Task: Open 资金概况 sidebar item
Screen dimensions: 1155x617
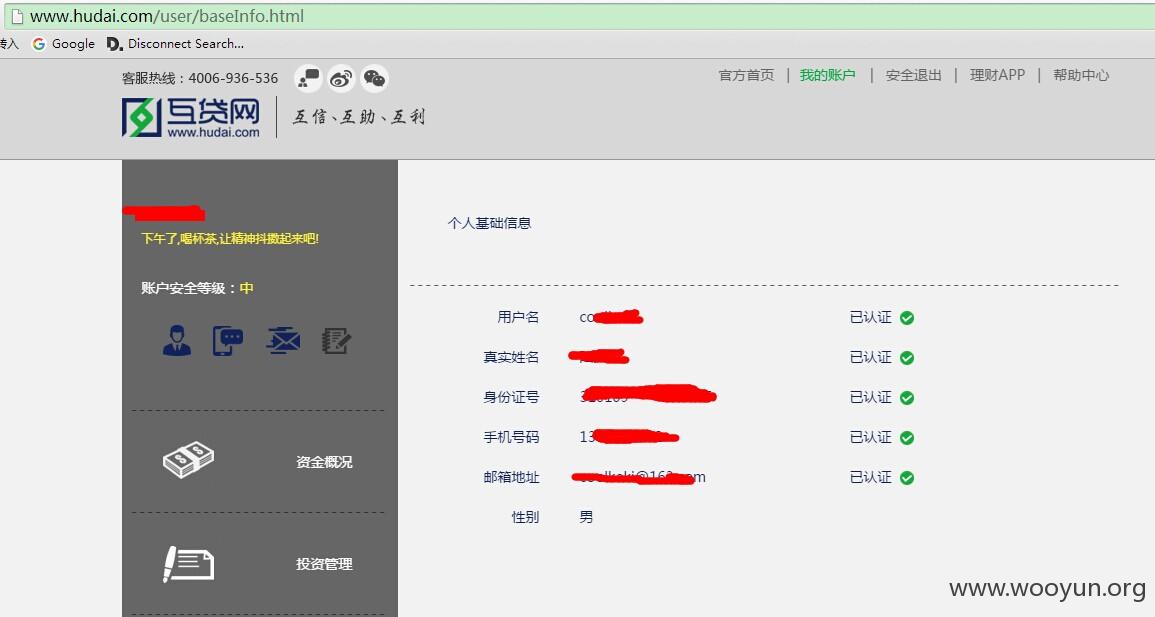Action: 324,462
